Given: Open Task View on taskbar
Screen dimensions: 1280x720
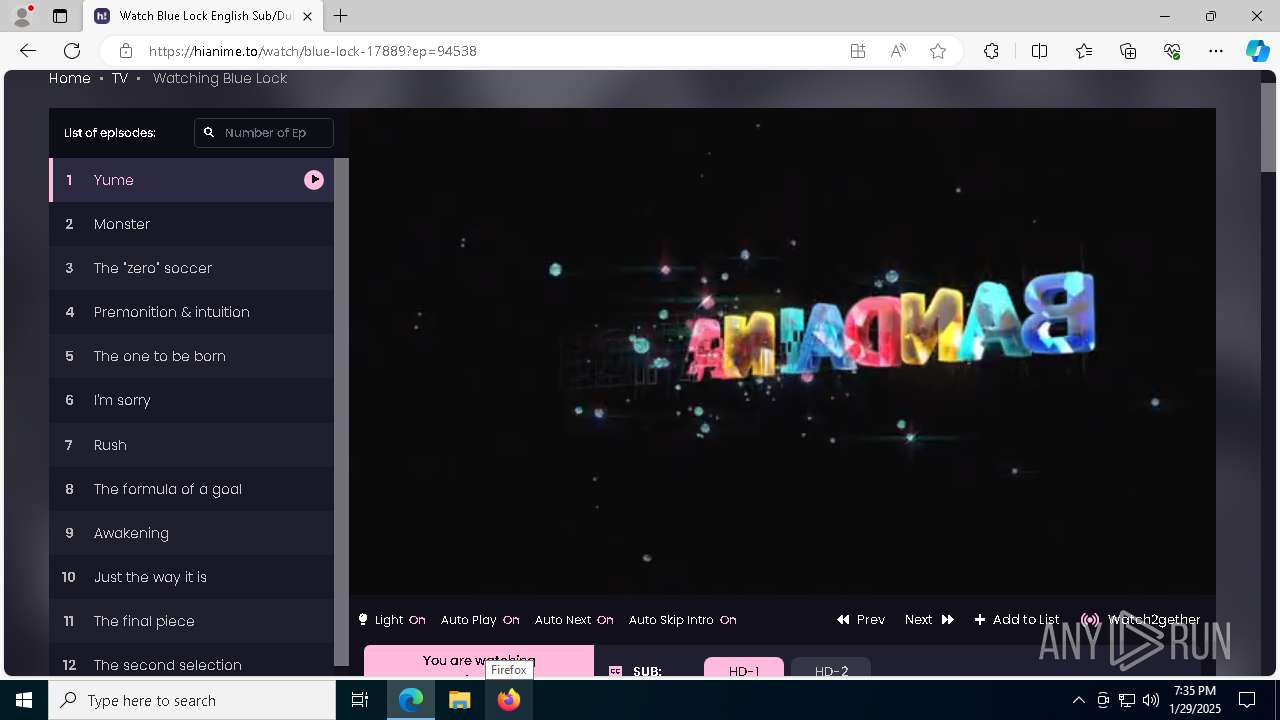Looking at the screenshot, I should [x=361, y=700].
